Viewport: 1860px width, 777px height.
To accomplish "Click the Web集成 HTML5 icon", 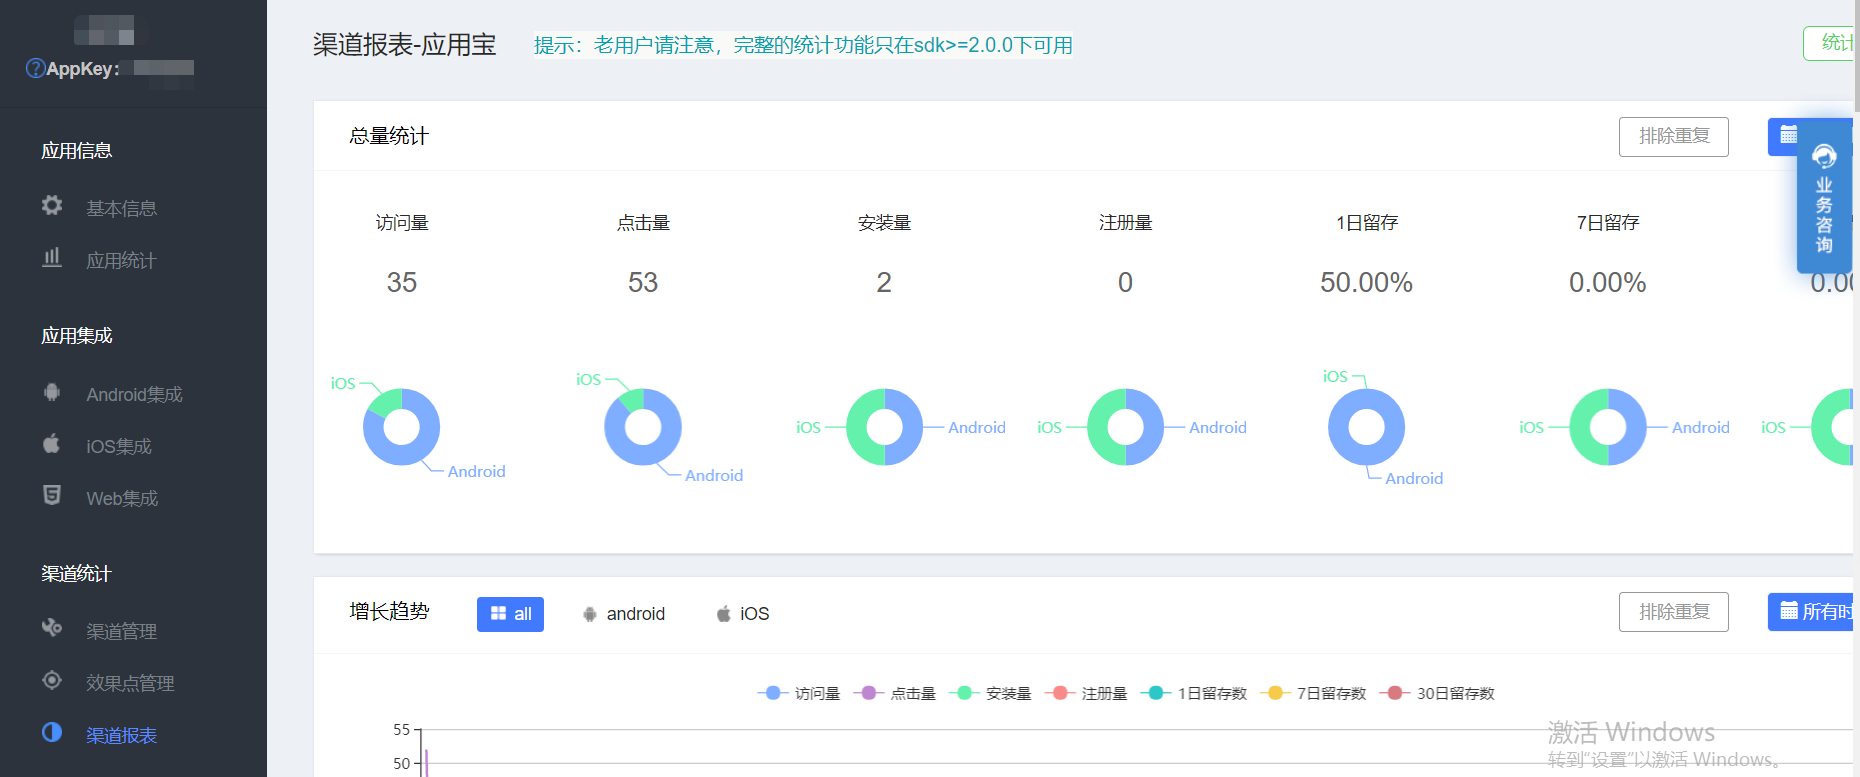I will click(x=52, y=496).
